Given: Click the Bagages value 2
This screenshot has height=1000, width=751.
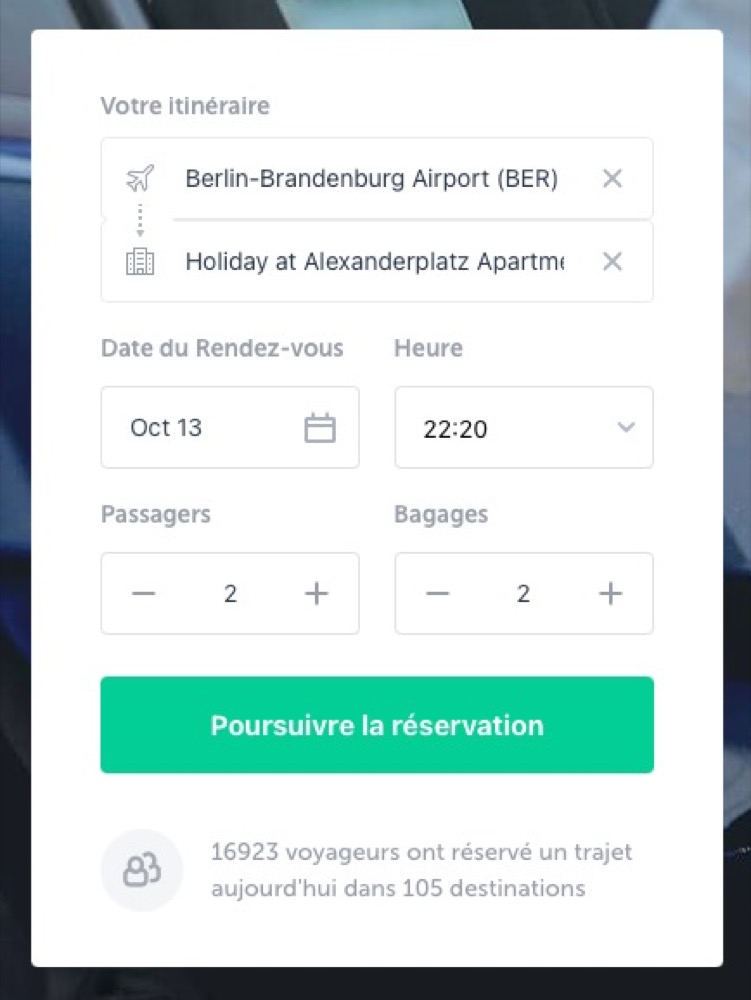Looking at the screenshot, I should coord(523,594).
